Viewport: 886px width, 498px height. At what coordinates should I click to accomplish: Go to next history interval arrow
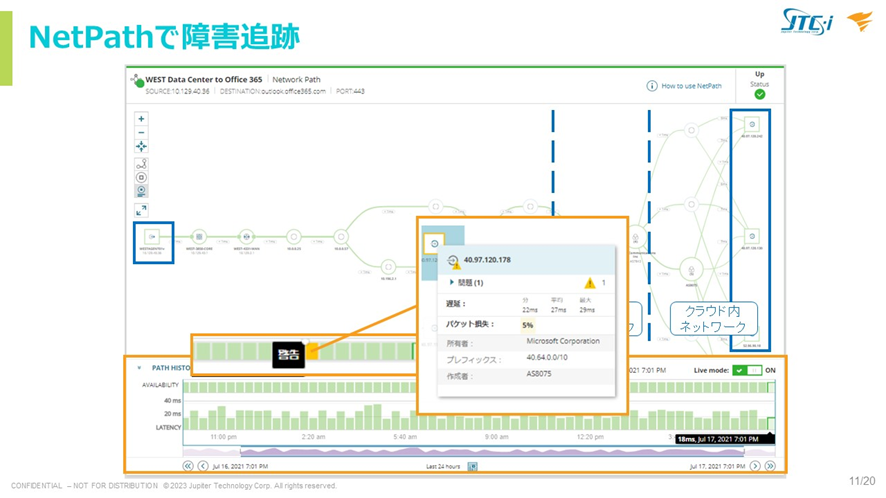pos(755,466)
